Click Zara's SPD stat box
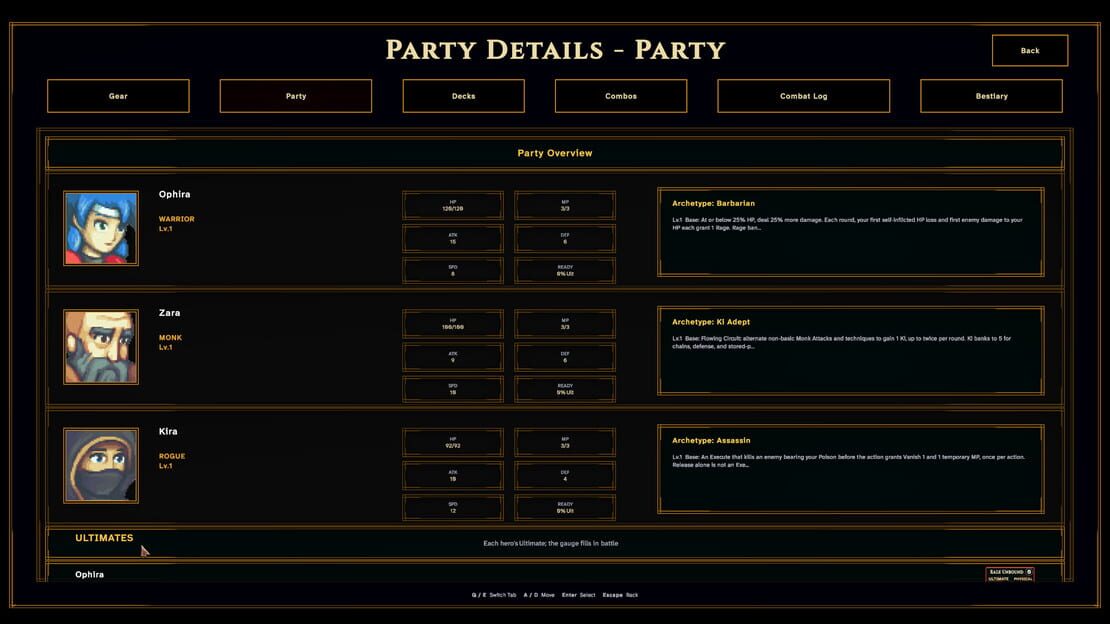Viewport: 1110px width, 624px height. click(x=453, y=389)
